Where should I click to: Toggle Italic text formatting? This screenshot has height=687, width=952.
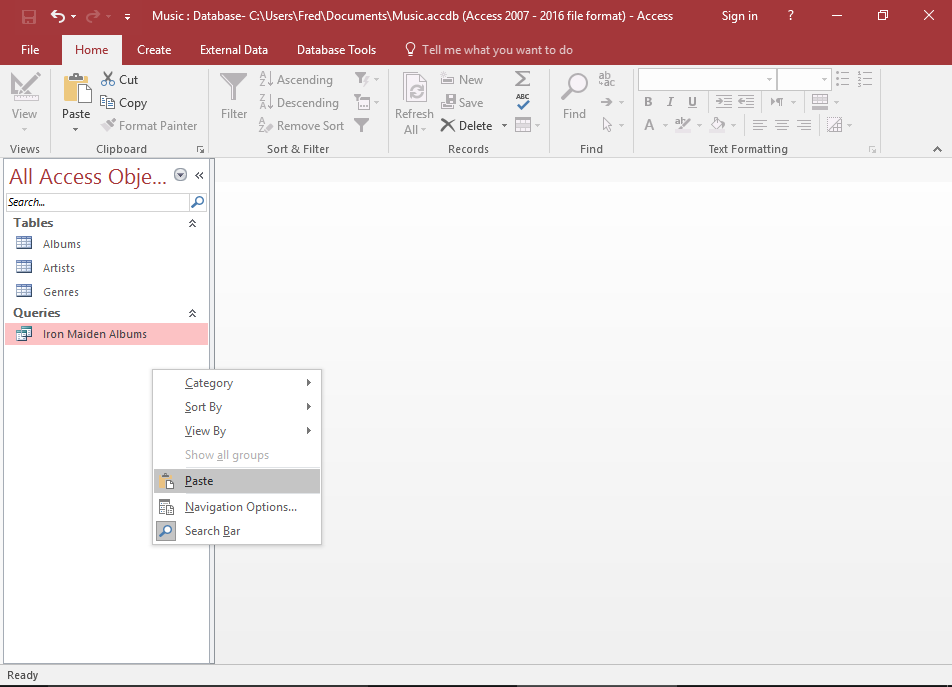670,102
